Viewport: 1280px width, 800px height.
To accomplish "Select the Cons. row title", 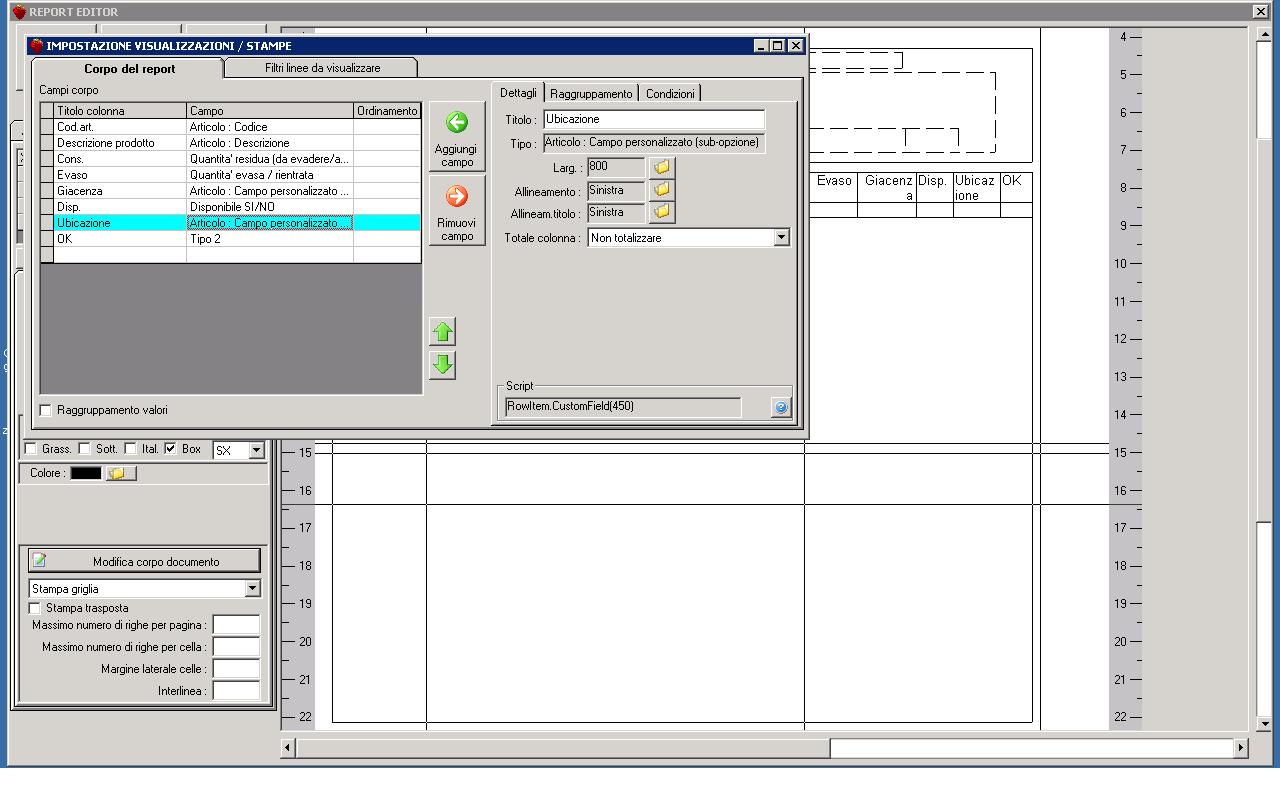I will pyautogui.click(x=120, y=159).
